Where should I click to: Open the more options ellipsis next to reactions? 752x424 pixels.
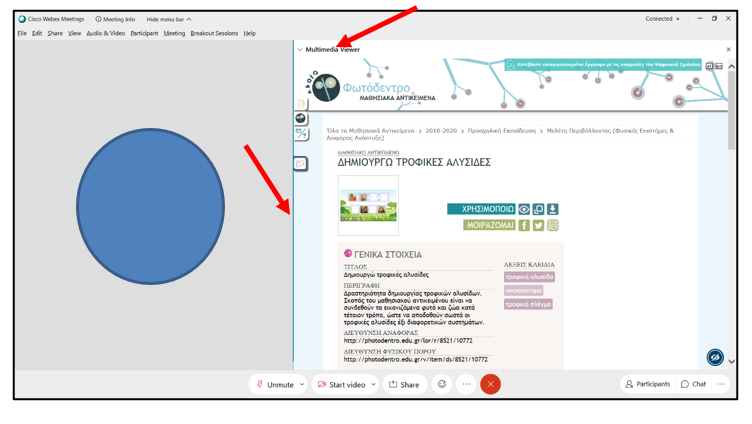pyautogui.click(x=466, y=384)
